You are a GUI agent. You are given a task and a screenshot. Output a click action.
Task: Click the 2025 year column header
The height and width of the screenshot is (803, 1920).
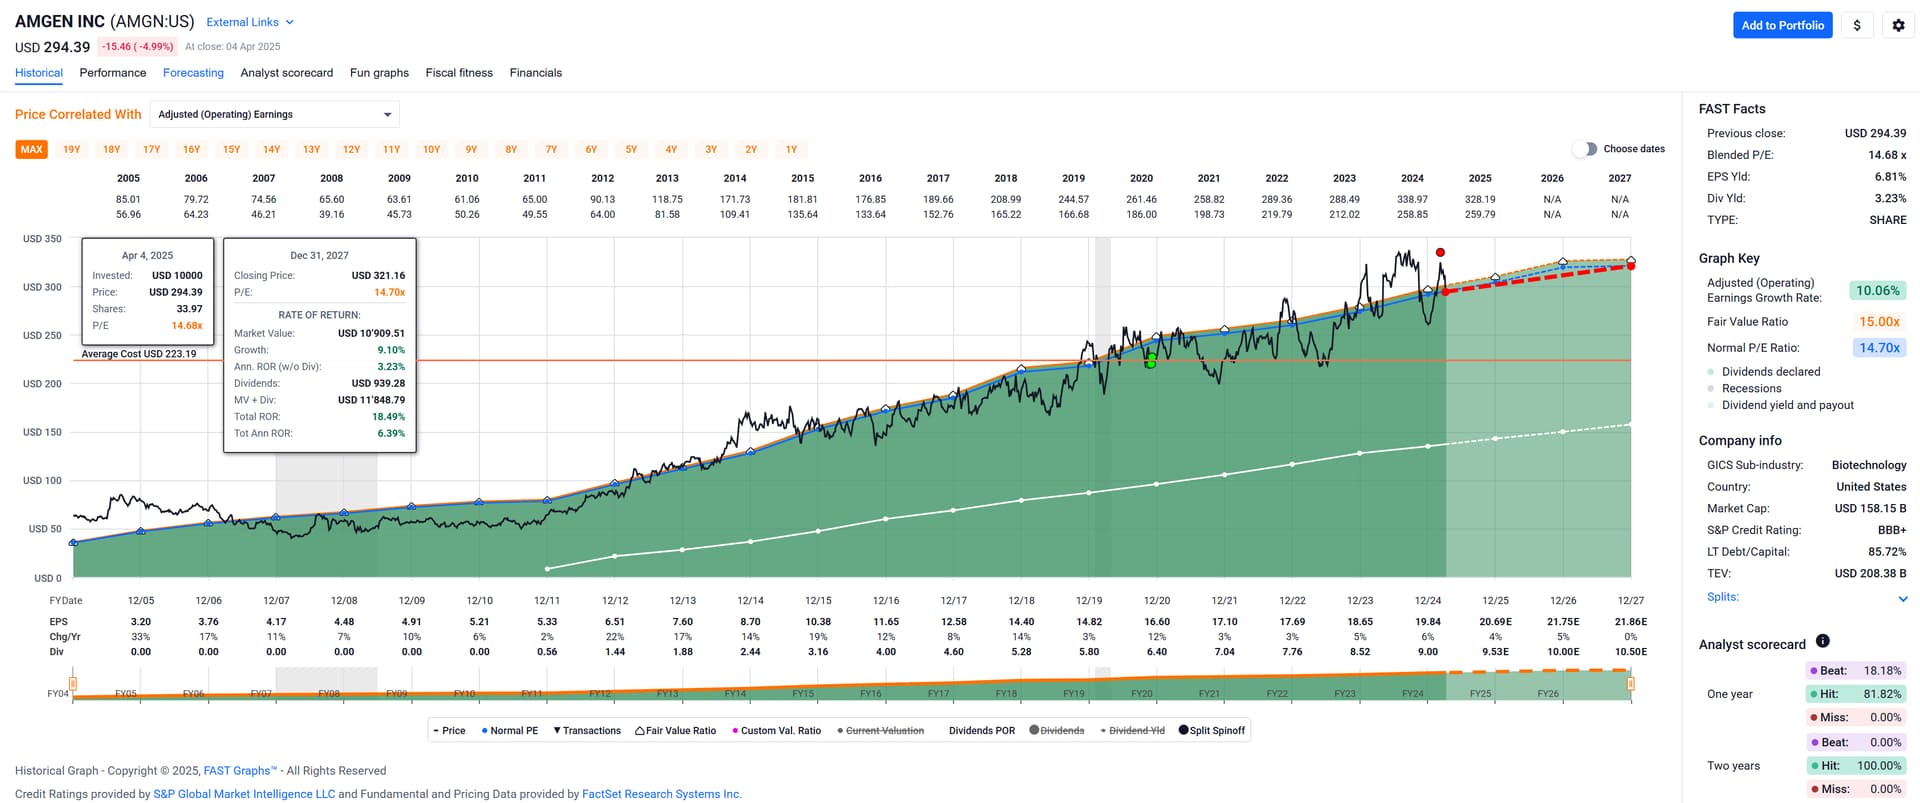(1480, 178)
